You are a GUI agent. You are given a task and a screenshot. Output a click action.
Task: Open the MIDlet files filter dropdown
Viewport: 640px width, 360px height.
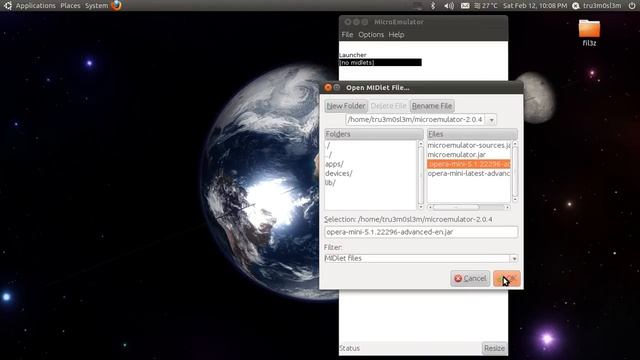pyautogui.click(x=514, y=258)
